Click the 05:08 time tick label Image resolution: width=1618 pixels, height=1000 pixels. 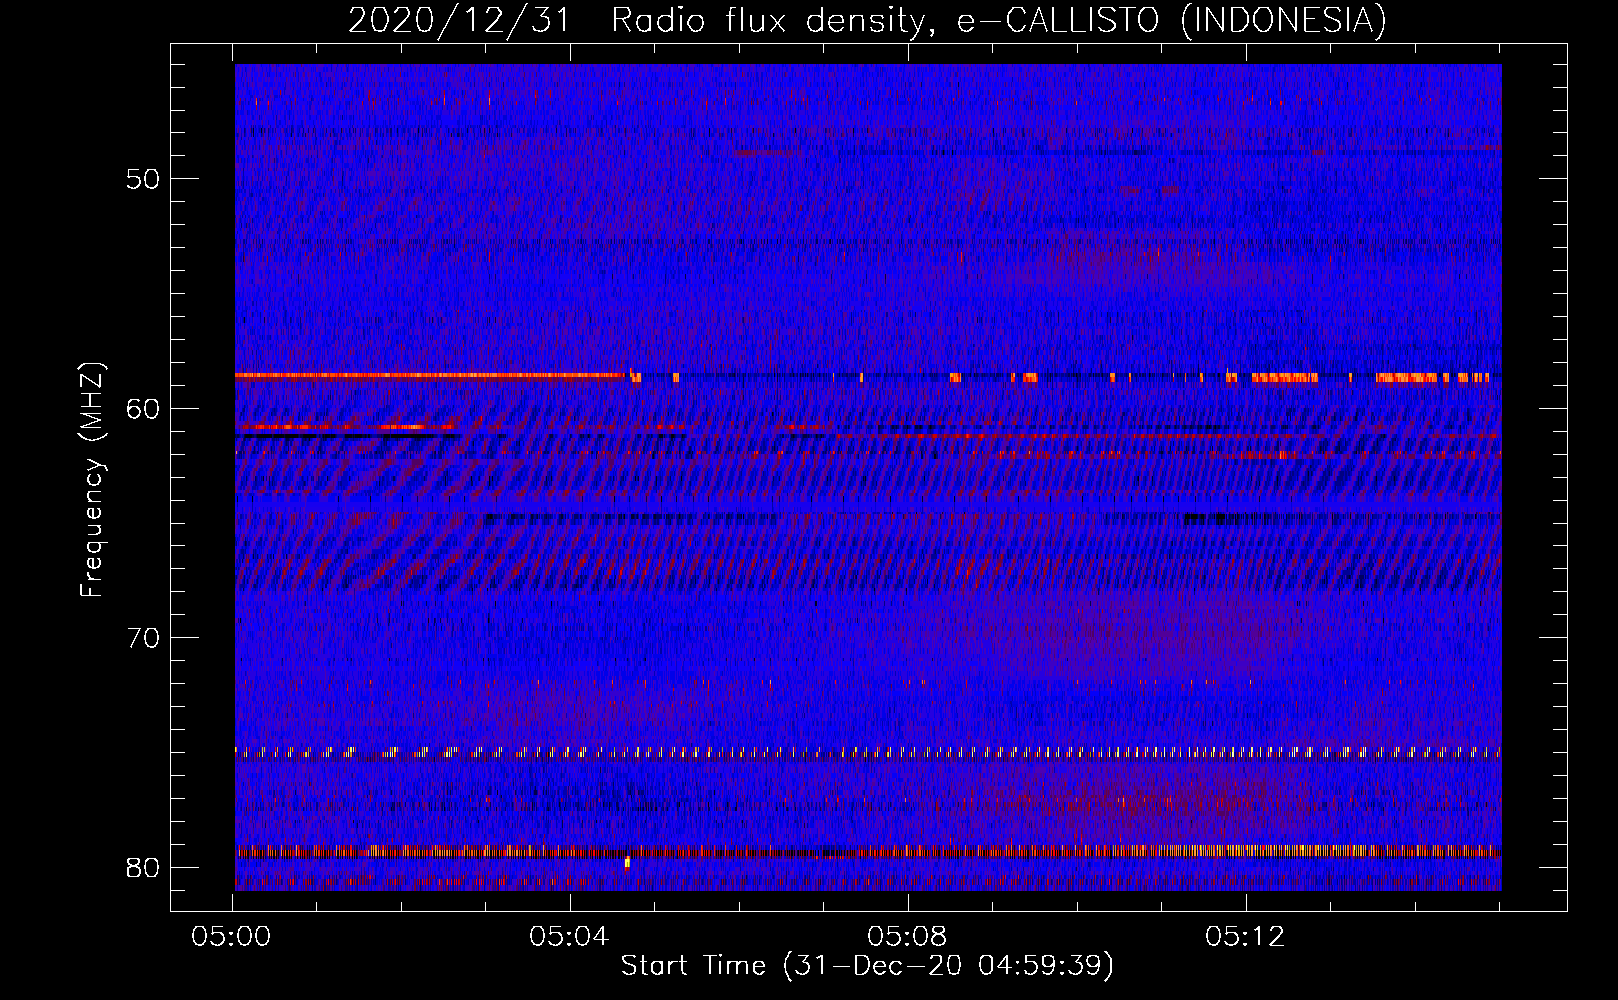907,937
